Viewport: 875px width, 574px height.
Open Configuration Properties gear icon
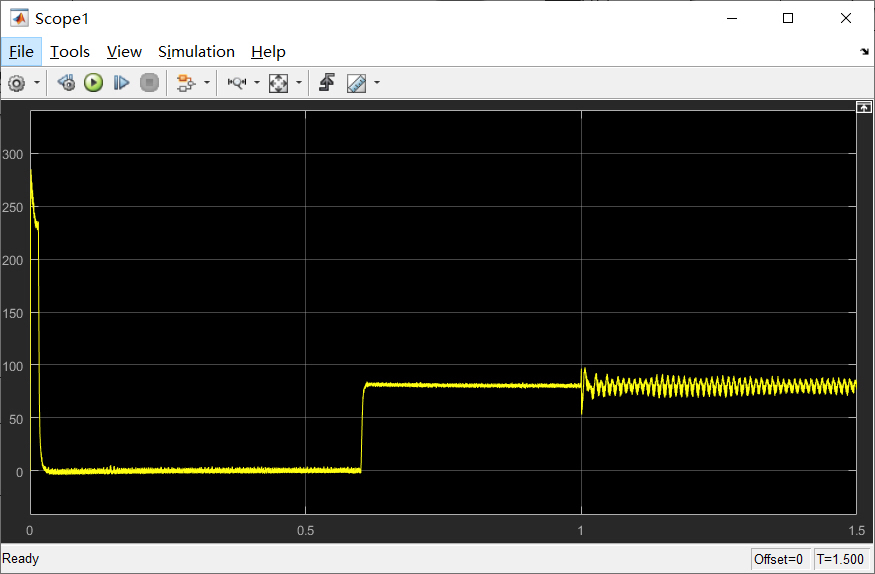pos(17,83)
